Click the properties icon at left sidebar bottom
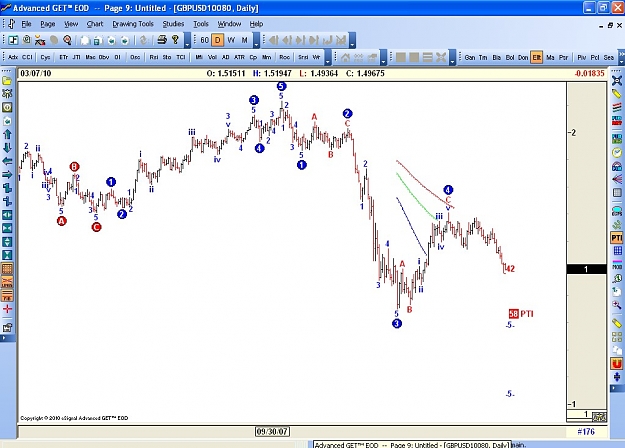625x448 pixels. (7, 328)
